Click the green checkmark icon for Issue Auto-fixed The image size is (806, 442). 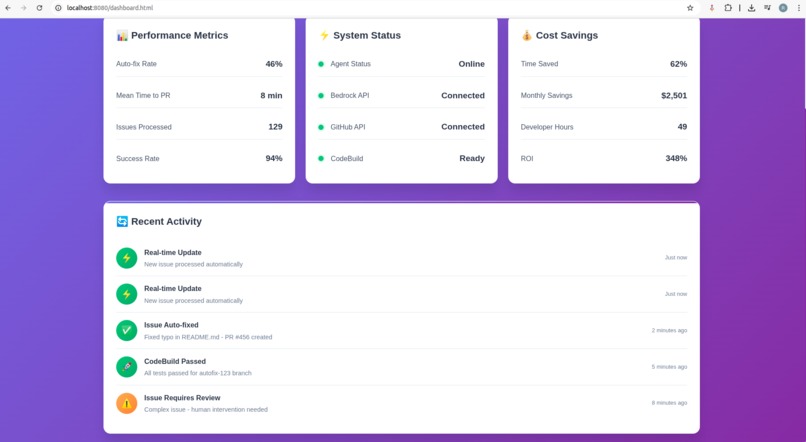tap(126, 330)
